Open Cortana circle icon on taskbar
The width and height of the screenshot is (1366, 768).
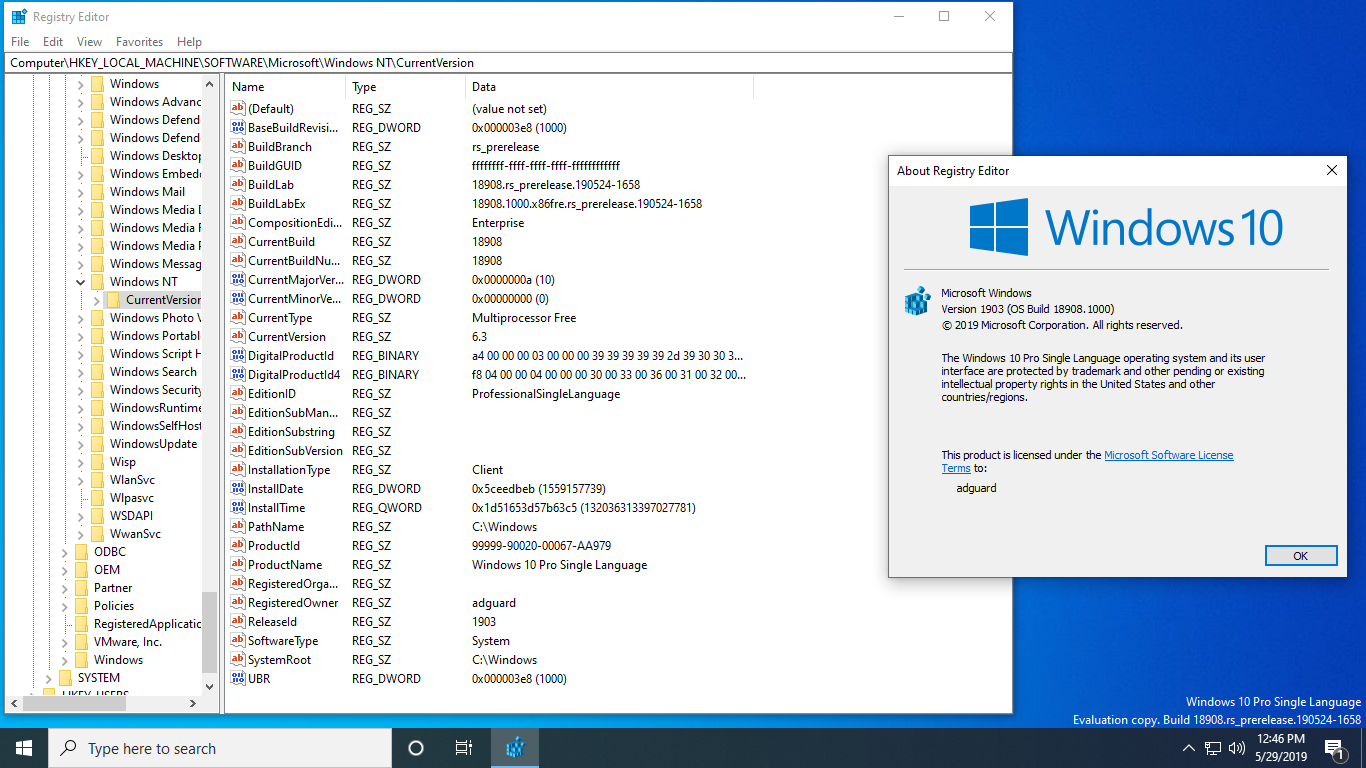[416, 748]
